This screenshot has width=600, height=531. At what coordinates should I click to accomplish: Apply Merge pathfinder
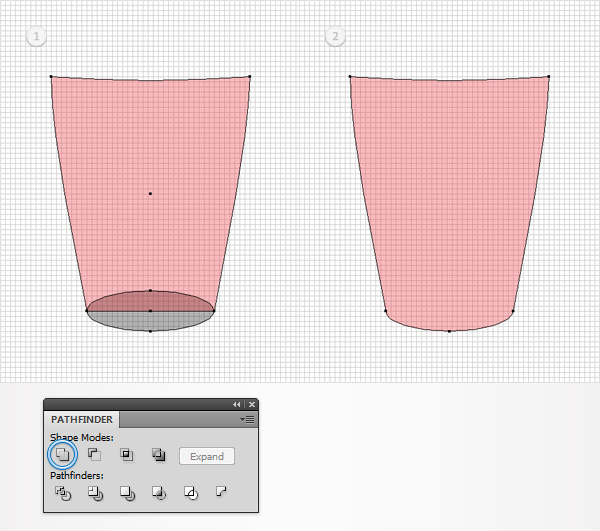click(x=127, y=493)
